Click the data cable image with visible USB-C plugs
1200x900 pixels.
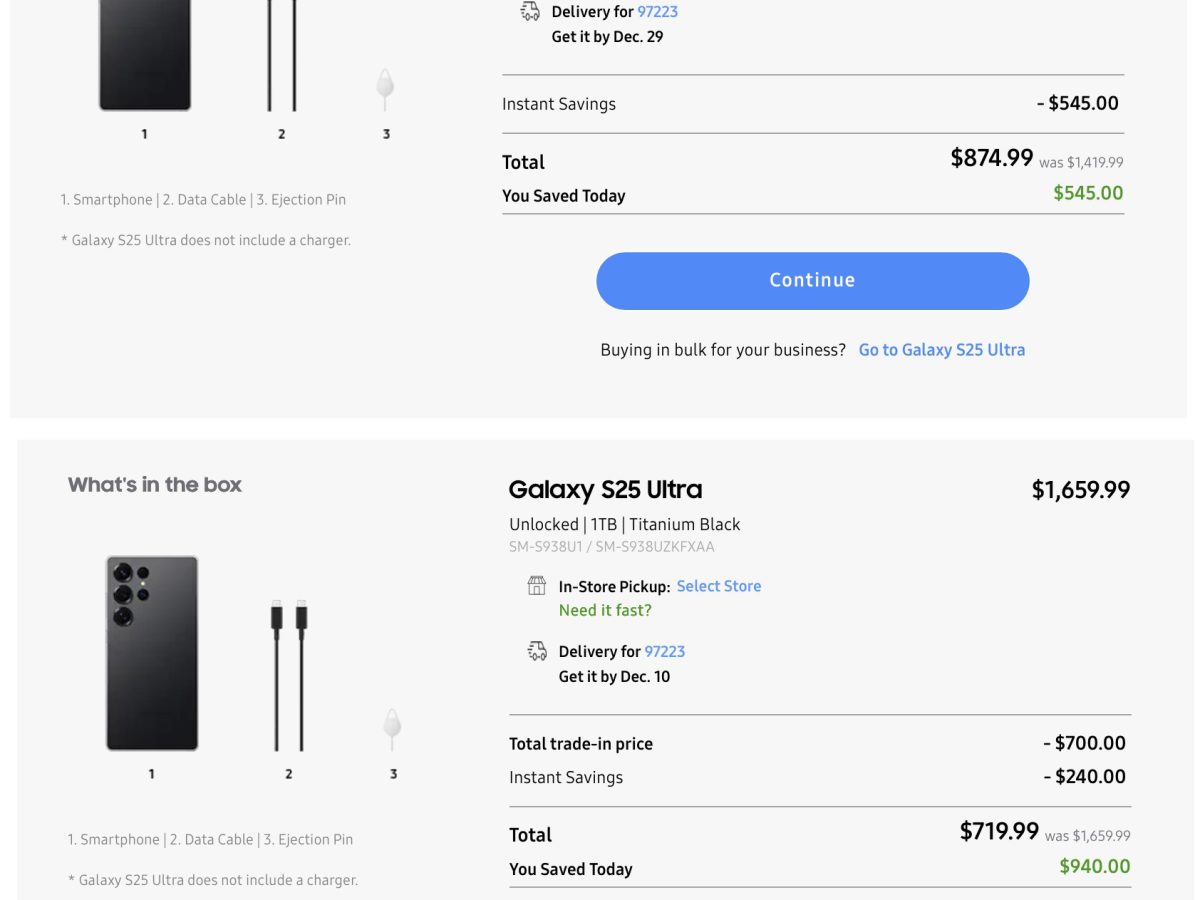point(288,675)
